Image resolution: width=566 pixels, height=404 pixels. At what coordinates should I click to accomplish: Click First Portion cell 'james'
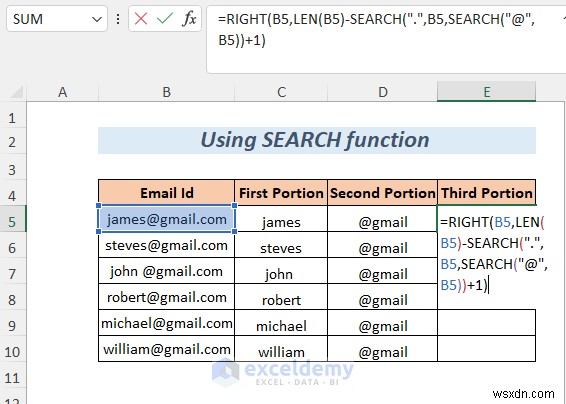(x=281, y=219)
